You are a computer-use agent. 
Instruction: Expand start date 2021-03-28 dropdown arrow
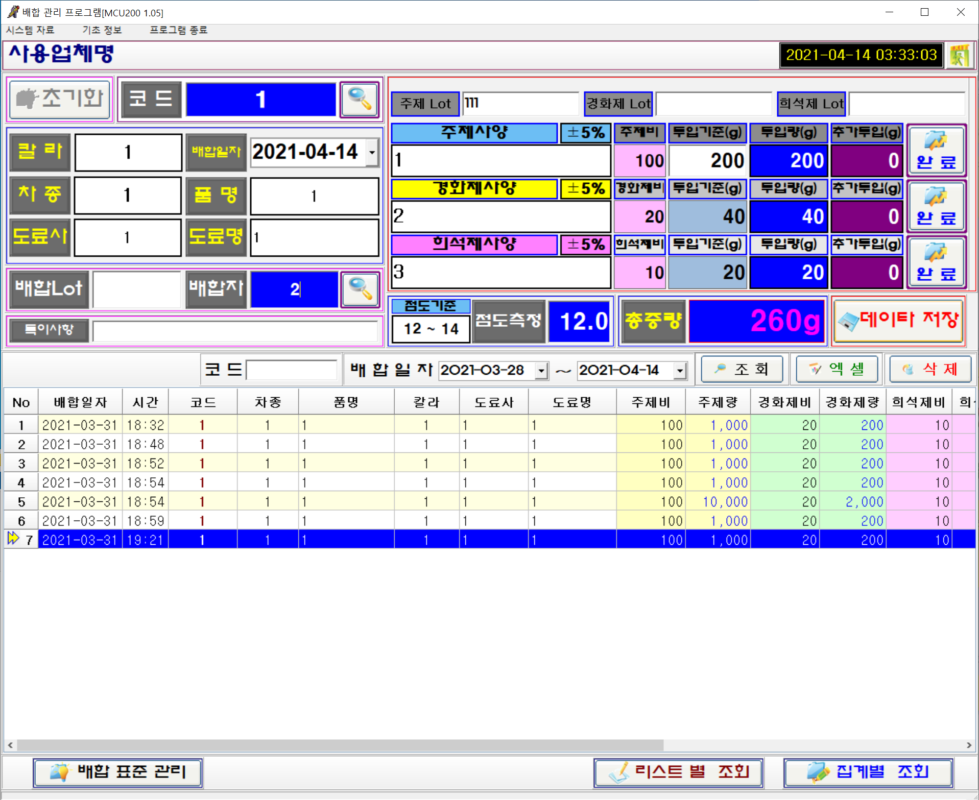pyautogui.click(x=541, y=370)
